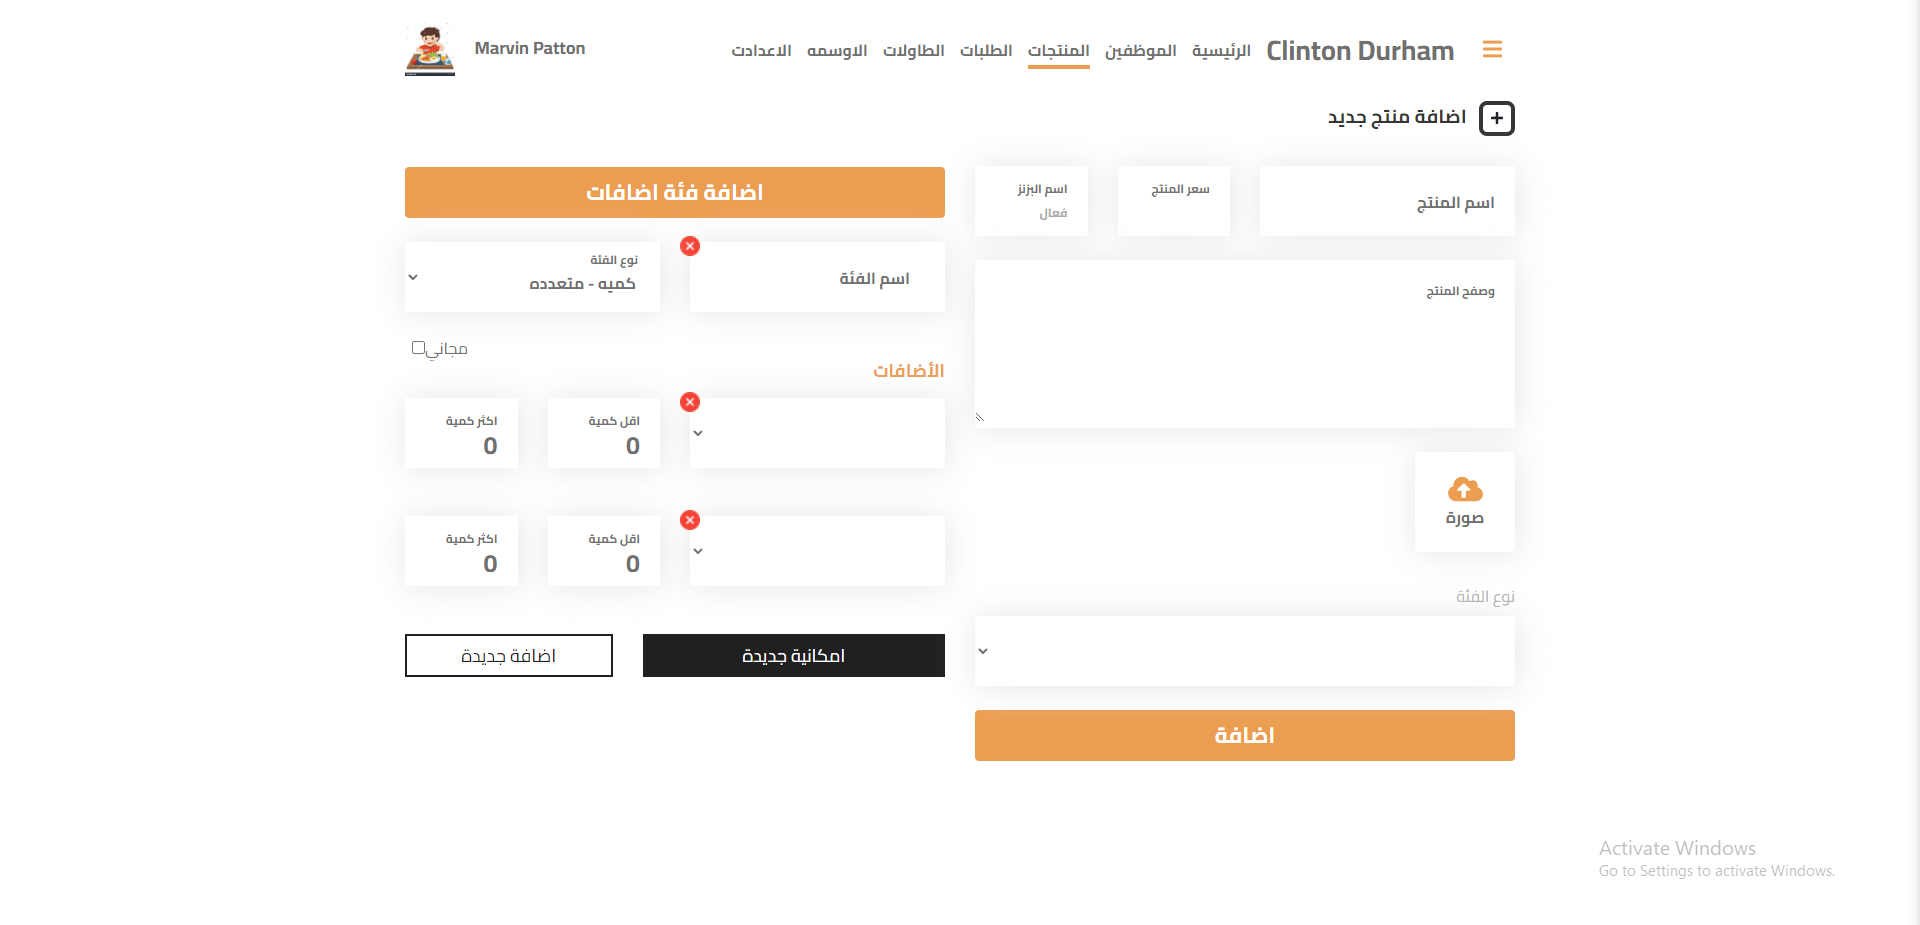The width and height of the screenshot is (1920, 925).
Task: Open the product نوع الفئة dropdown
Action: 1244,651
